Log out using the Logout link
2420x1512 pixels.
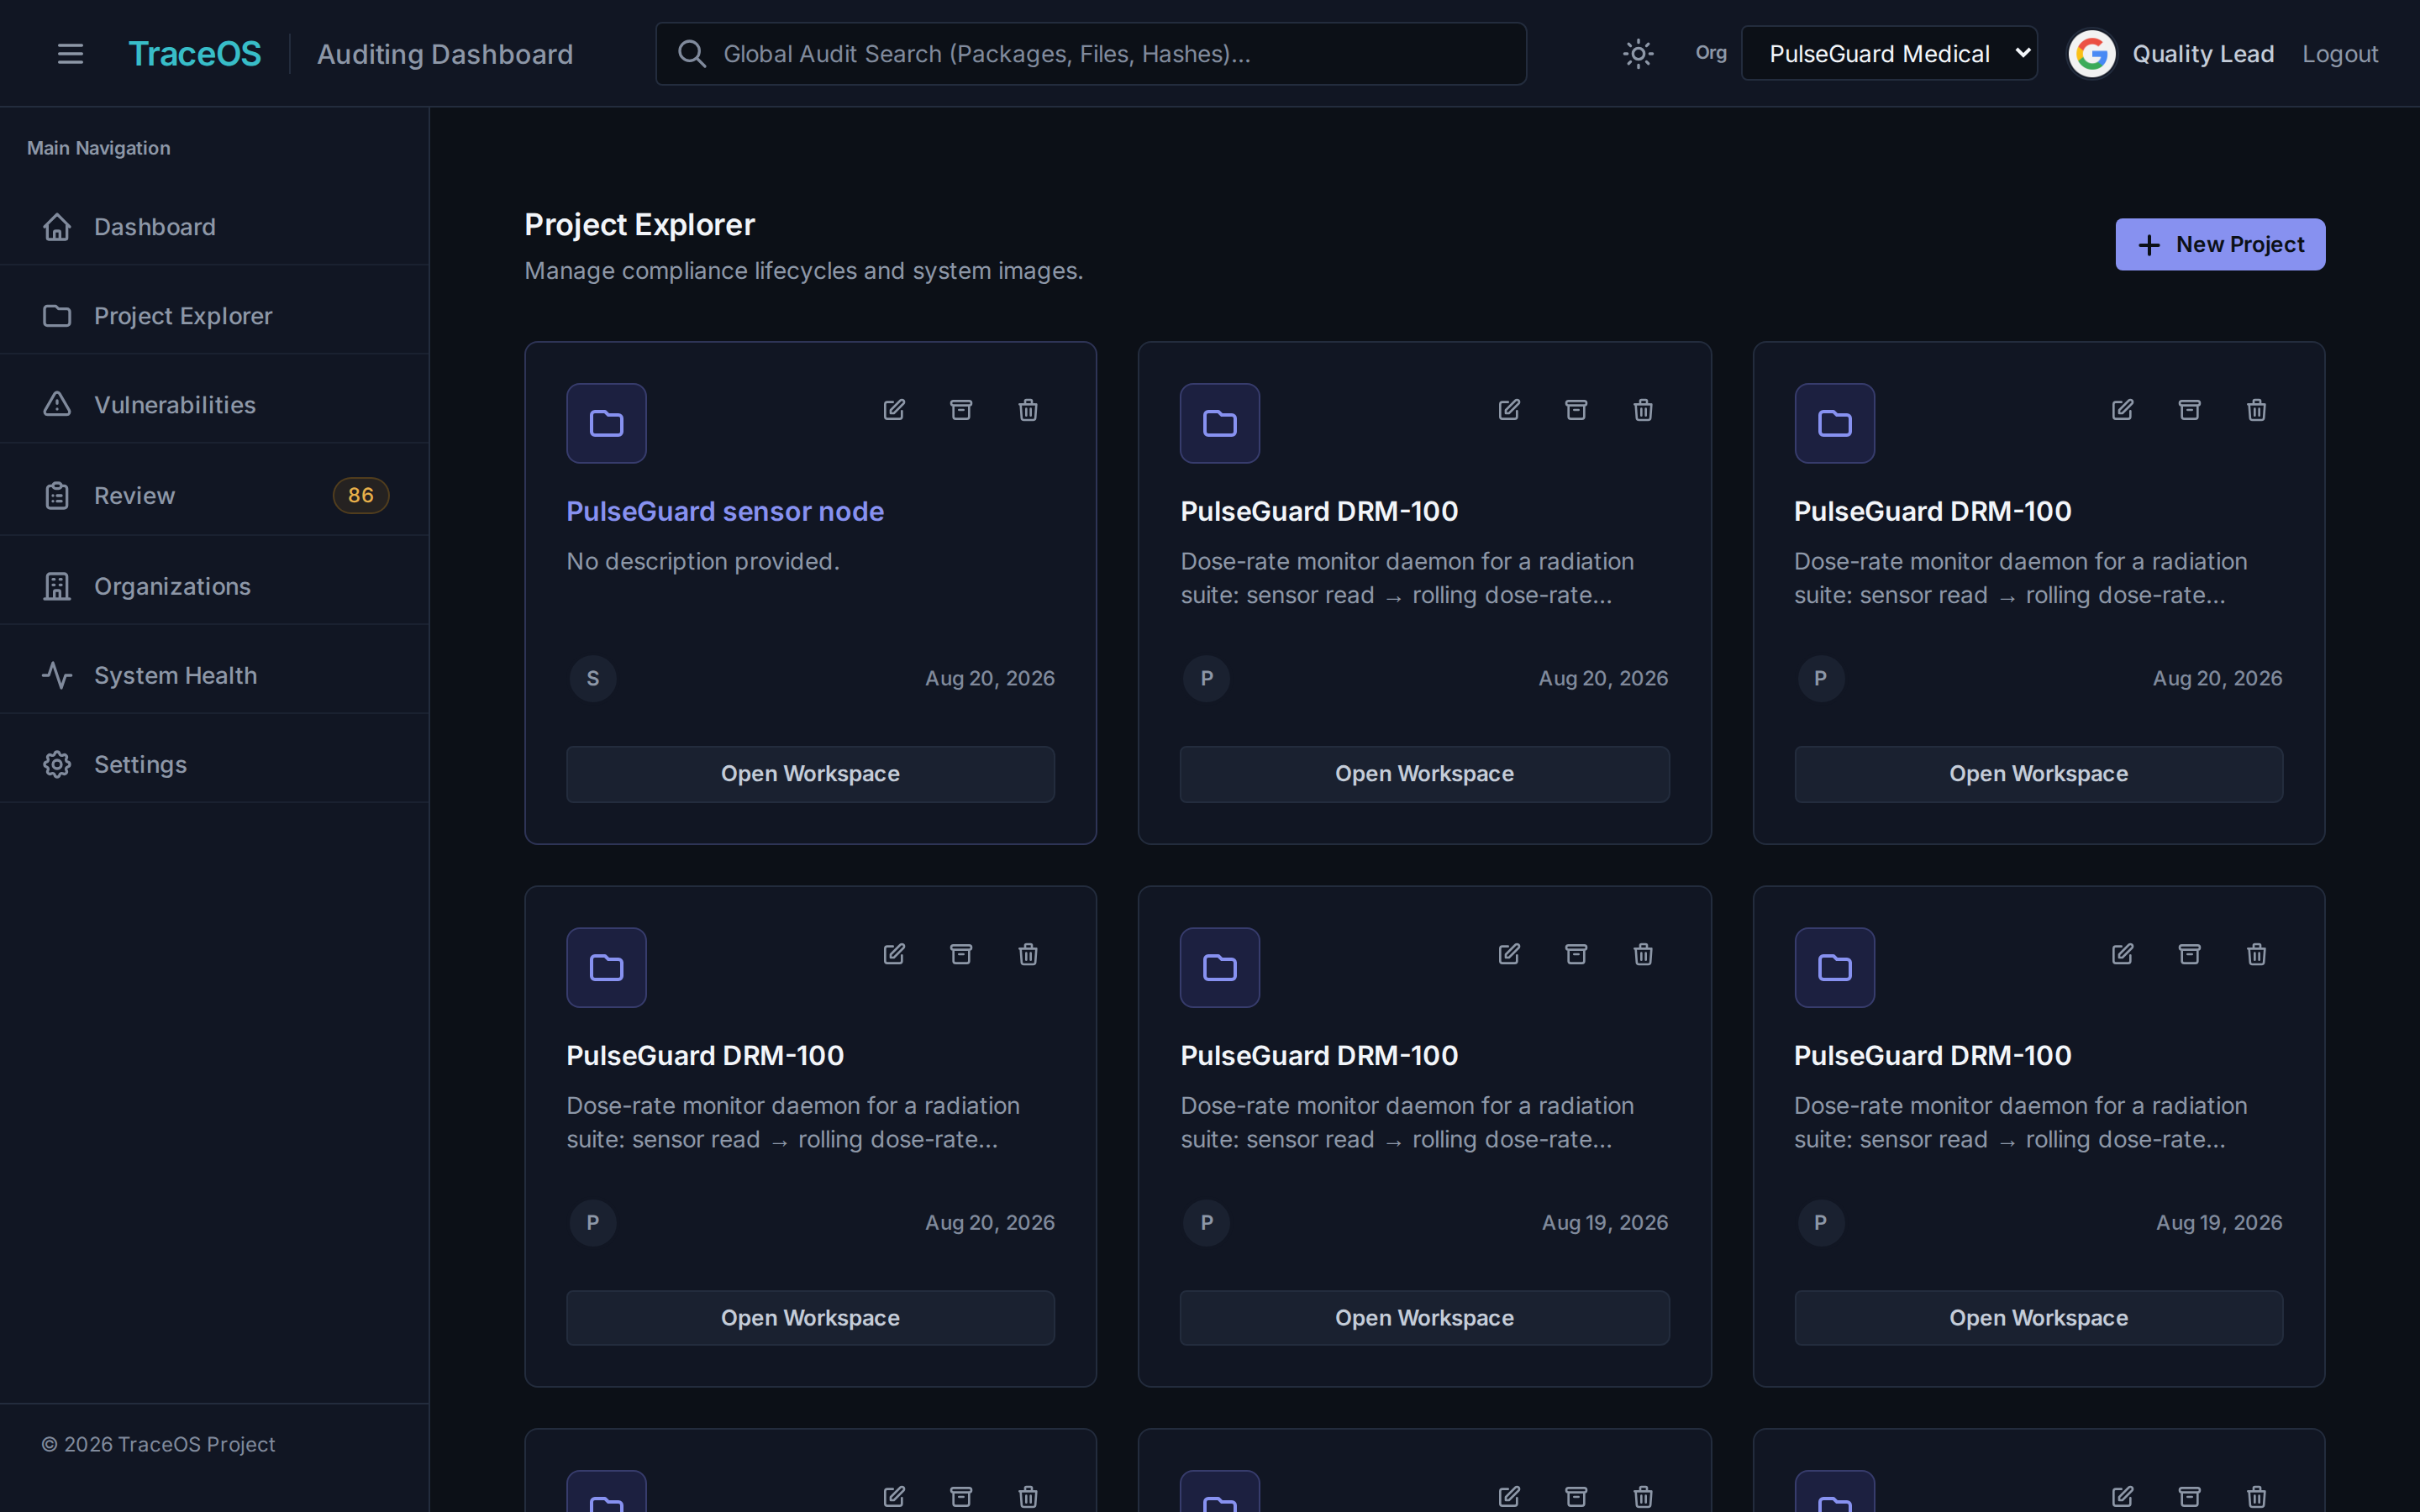tap(2340, 54)
